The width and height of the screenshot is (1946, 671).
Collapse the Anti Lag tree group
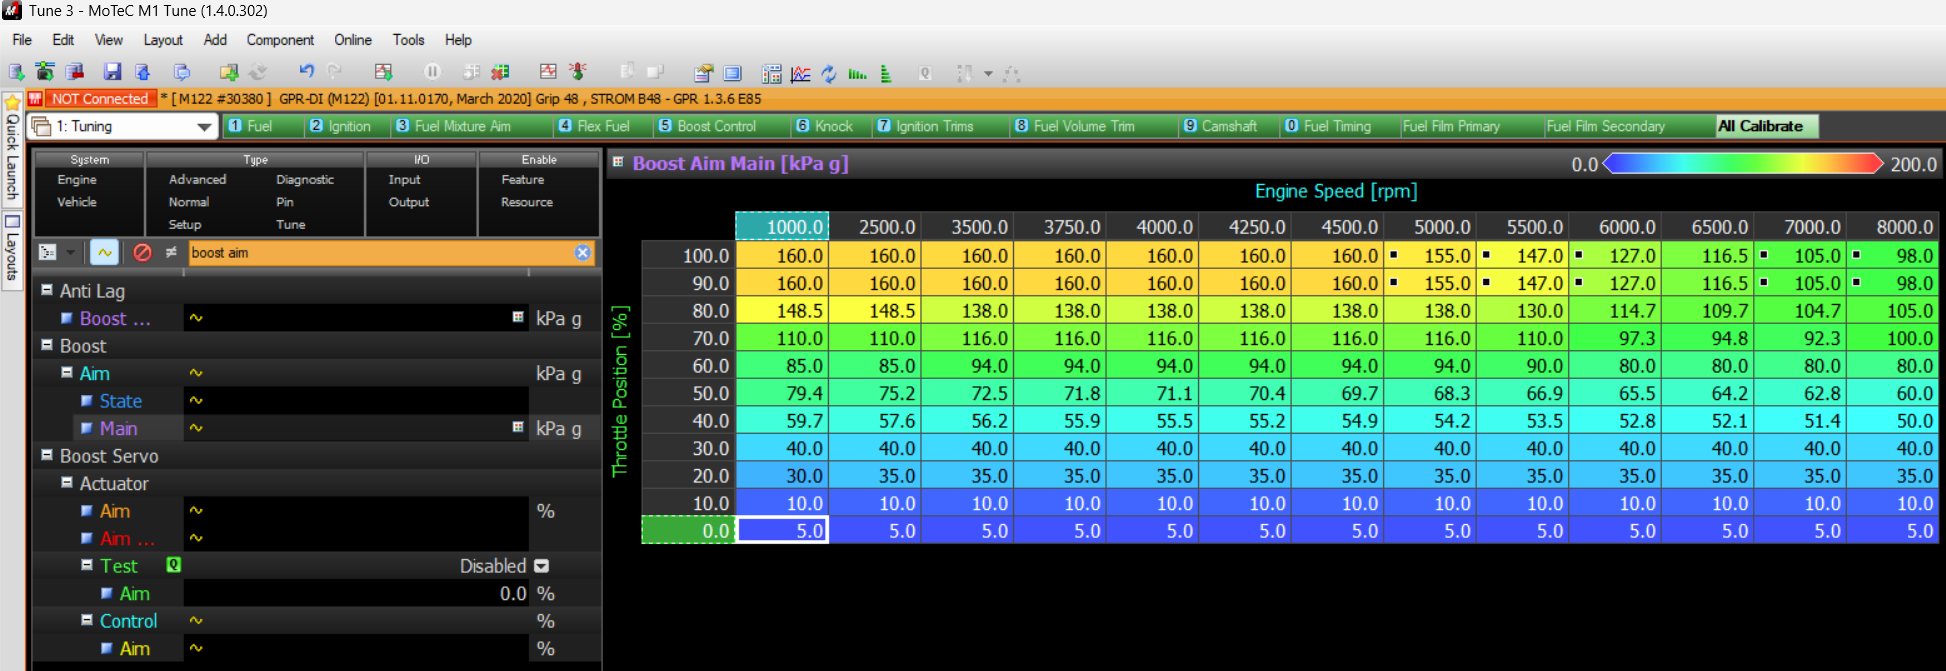[x=47, y=290]
